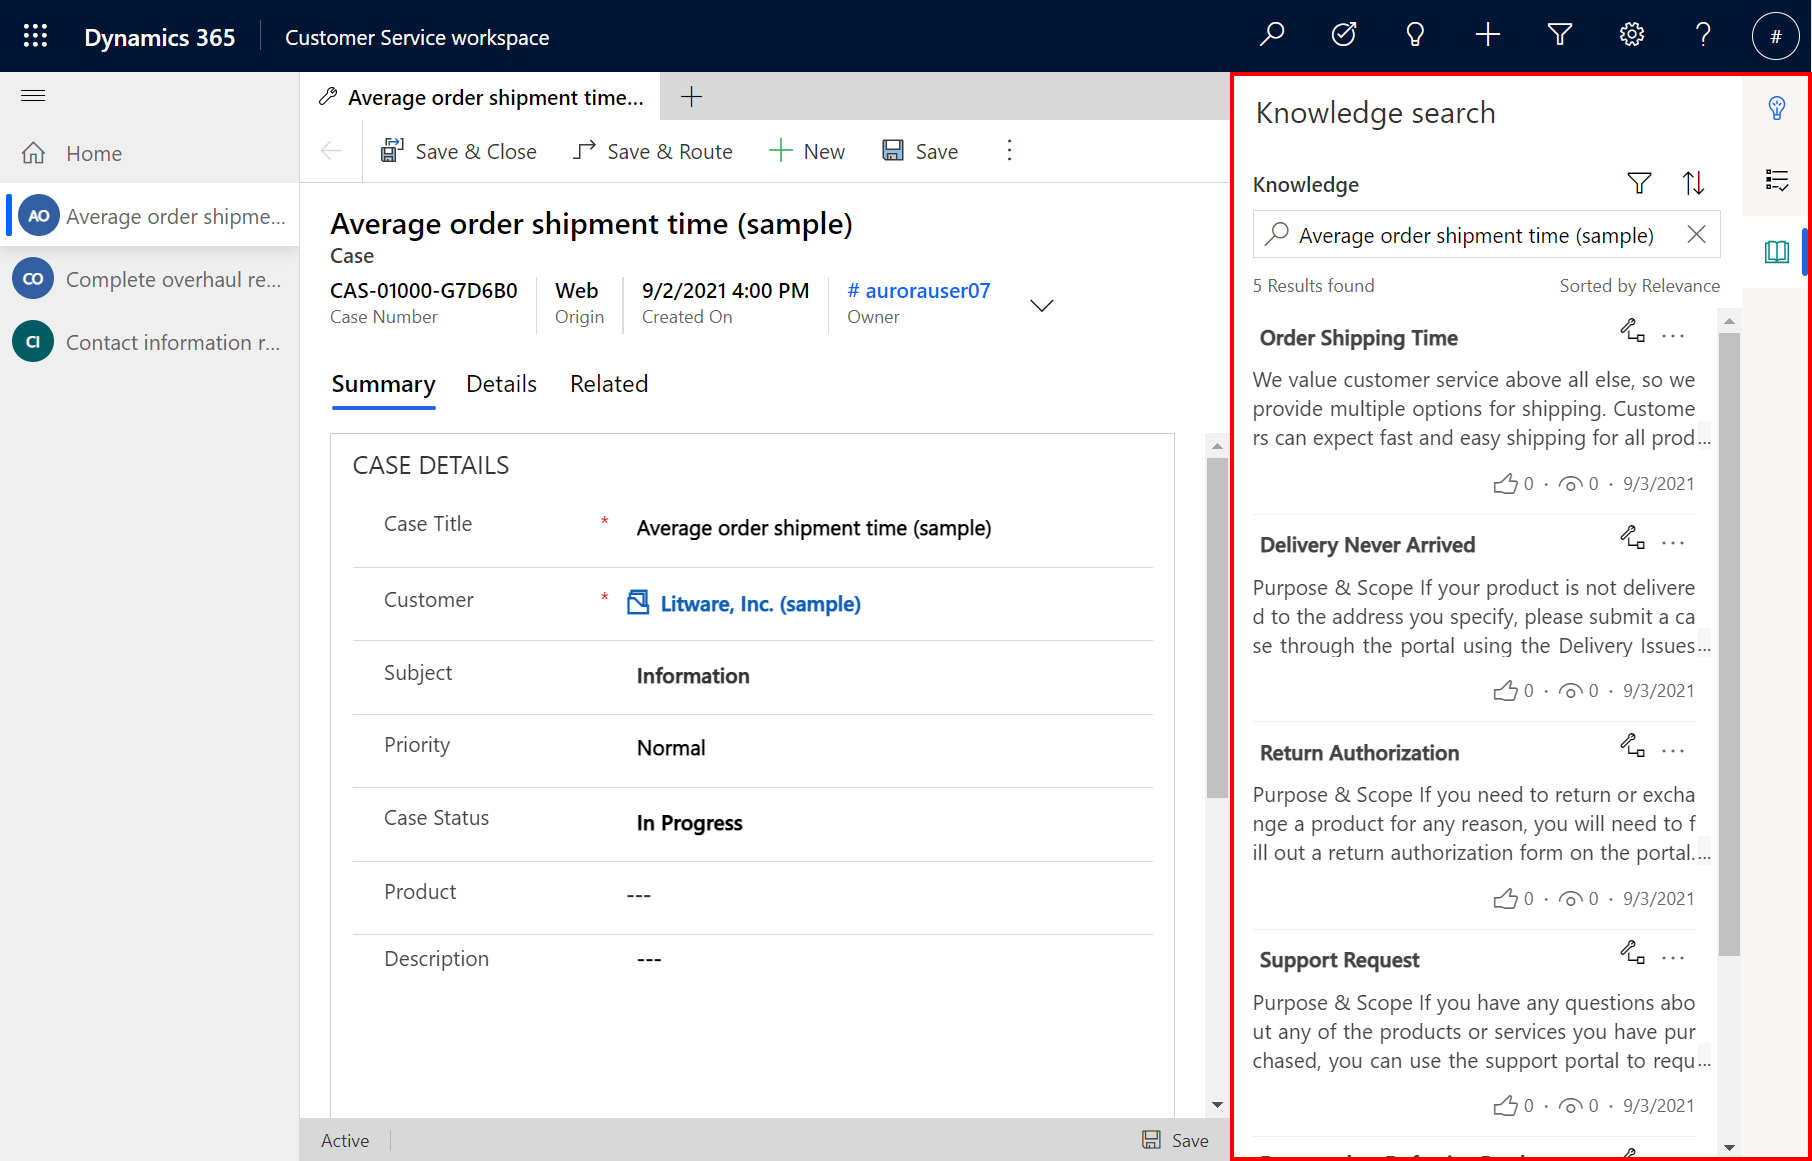
Task: Clear the knowledge search box text
Action: [1696, 235]
